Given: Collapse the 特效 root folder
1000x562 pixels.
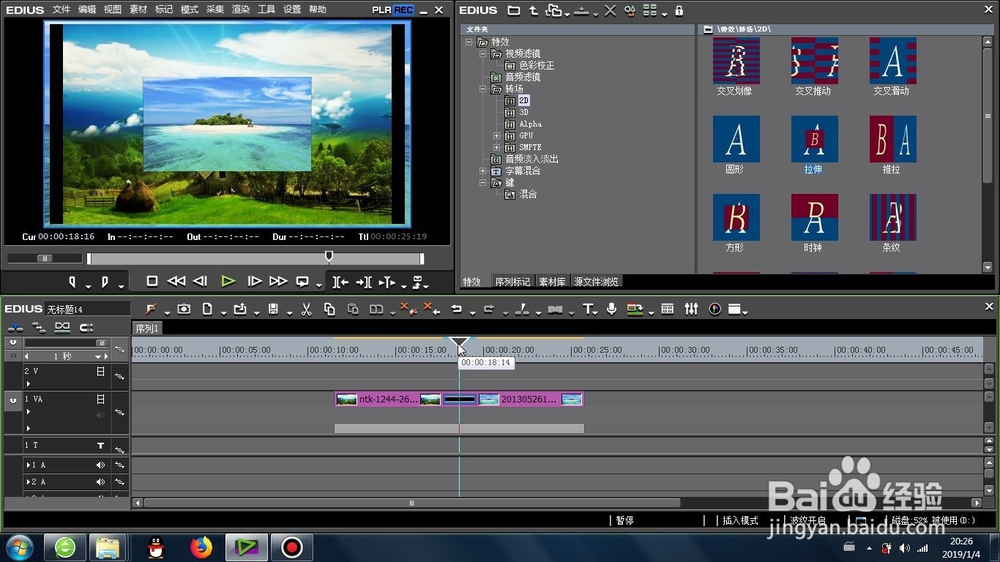Looking at the screenshot, I should pyautogui.click(x=469, y=42).
